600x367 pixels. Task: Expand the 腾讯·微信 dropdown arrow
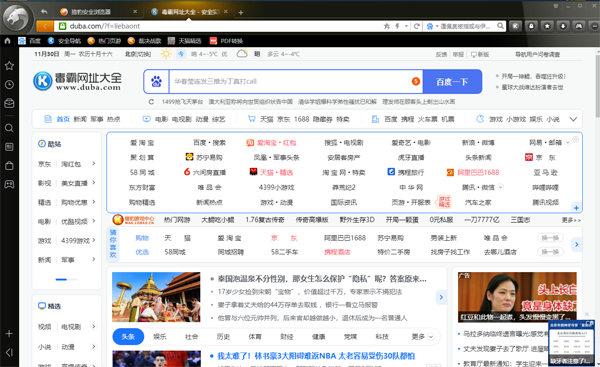point(500,187)
